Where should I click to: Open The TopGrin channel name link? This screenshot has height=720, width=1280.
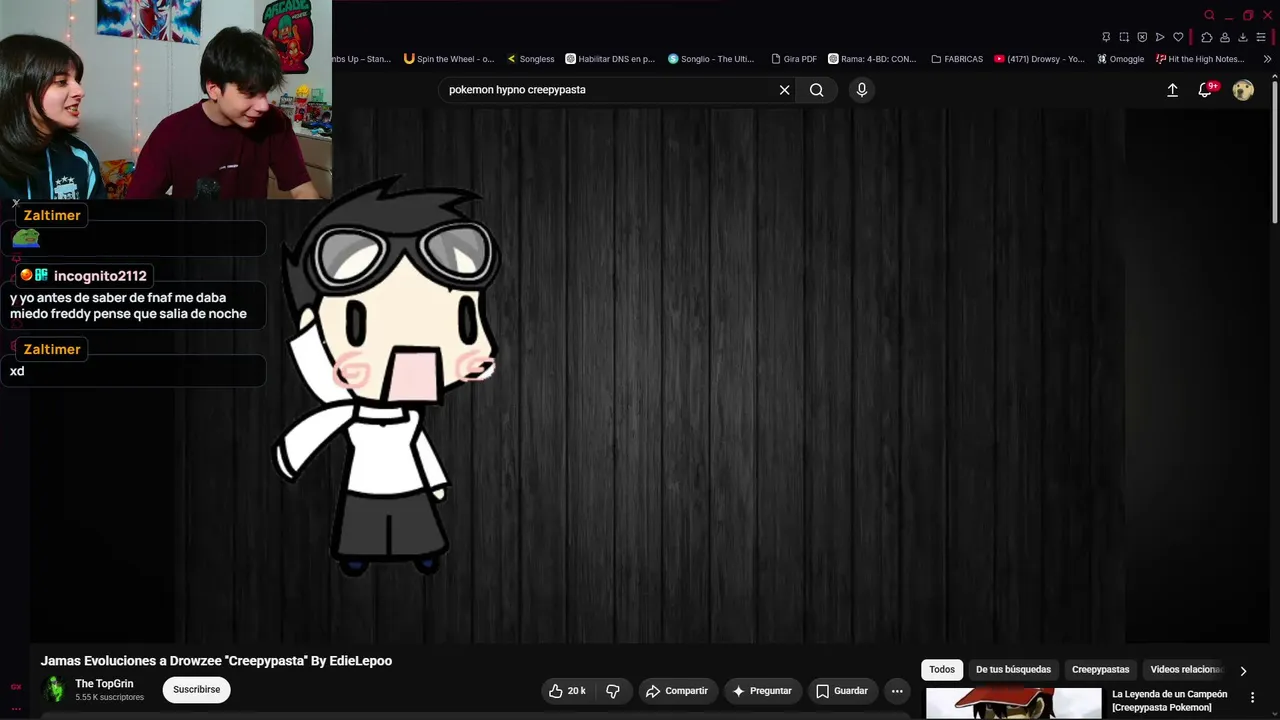pyautogui.click(x=104, y=684)
